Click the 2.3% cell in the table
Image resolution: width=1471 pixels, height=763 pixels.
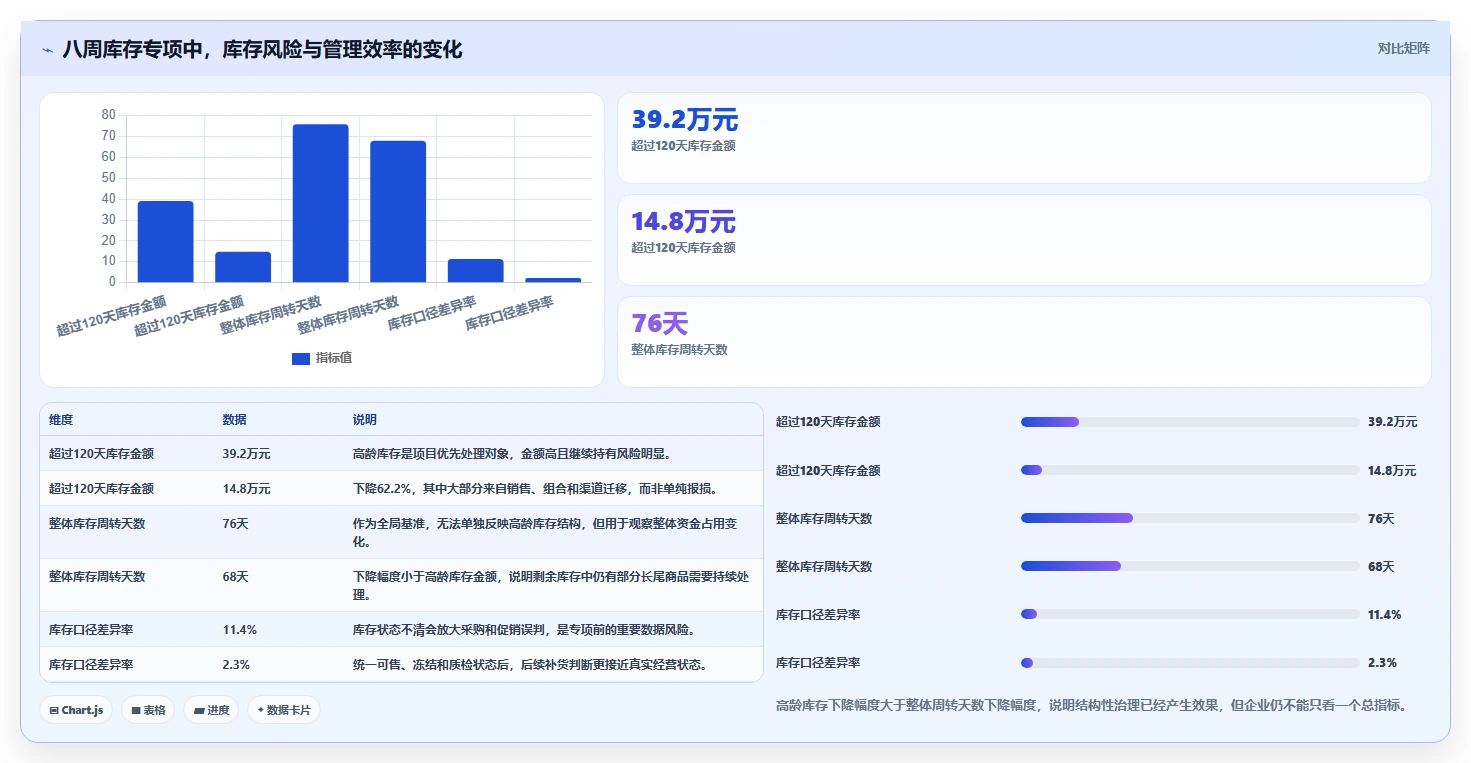236,665
